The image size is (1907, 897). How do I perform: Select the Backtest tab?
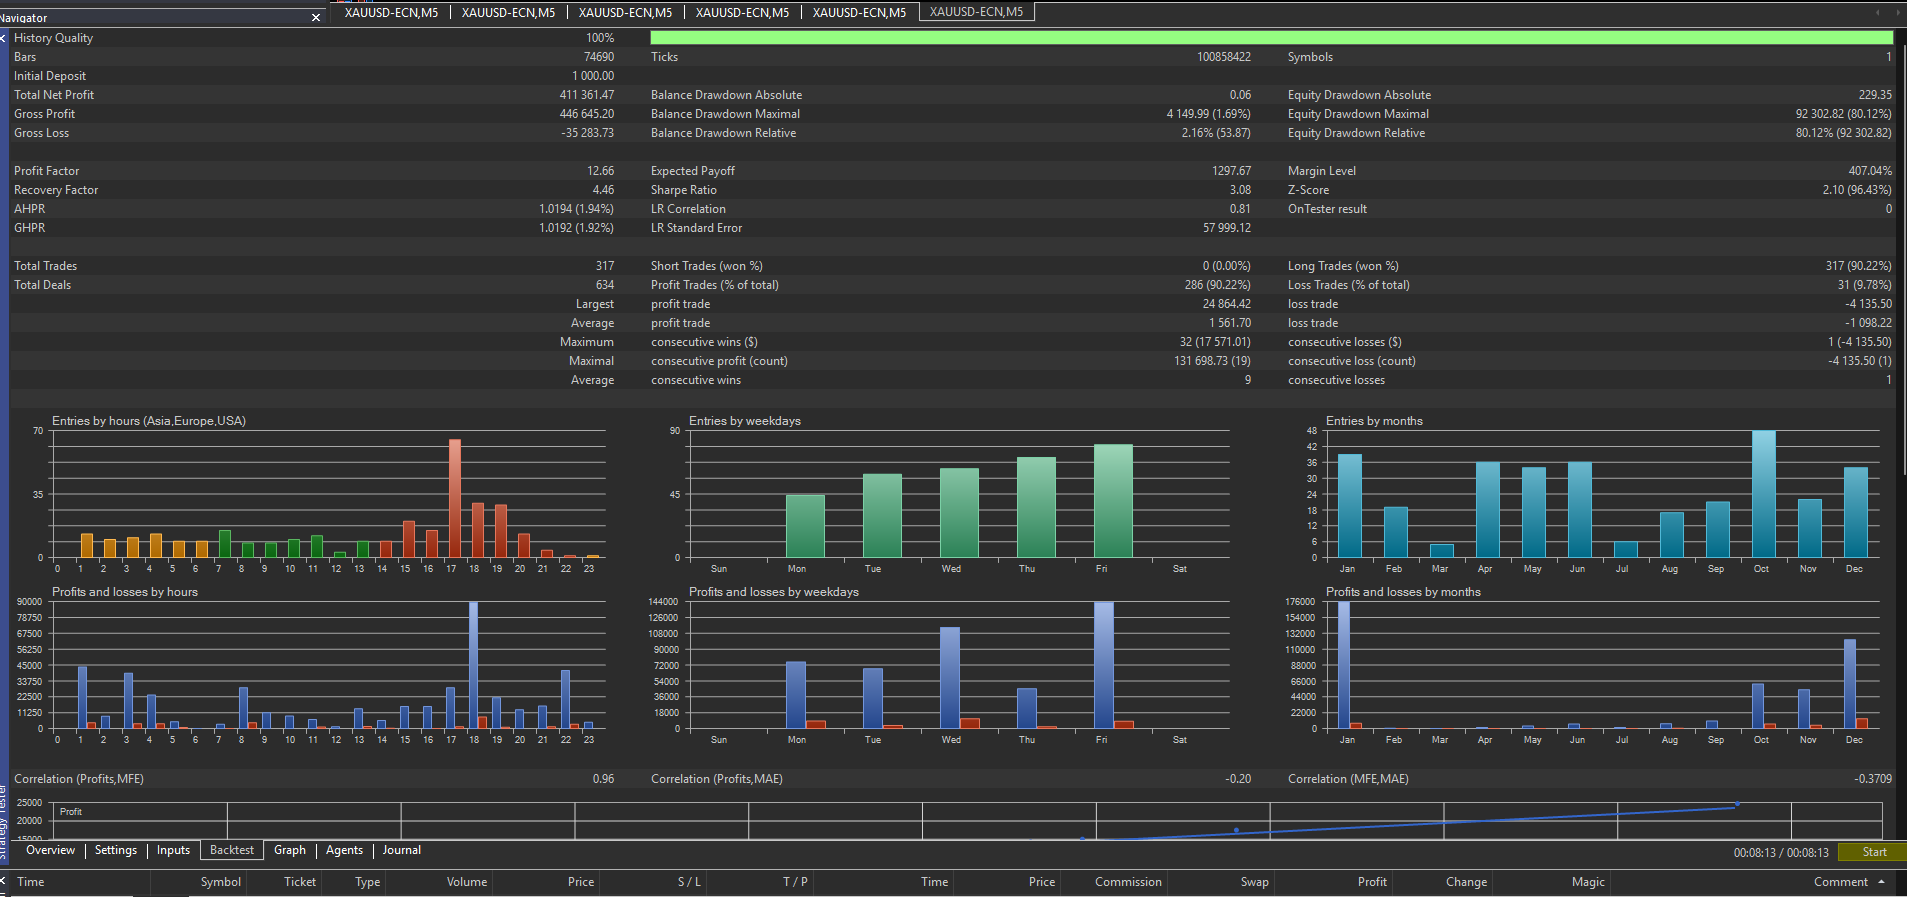click(x=232, y=850)
